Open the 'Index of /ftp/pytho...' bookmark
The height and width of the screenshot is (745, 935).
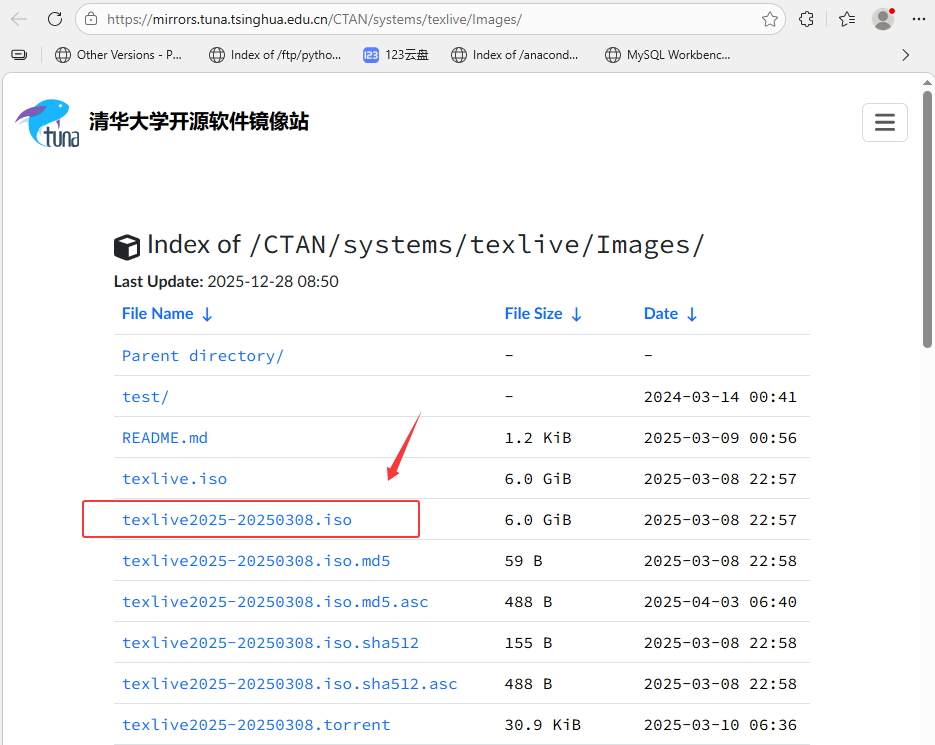pyautogui.click(x=275, y=55)
